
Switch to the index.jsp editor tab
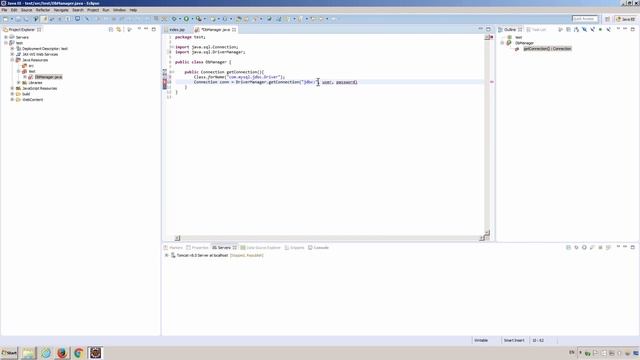177,30
